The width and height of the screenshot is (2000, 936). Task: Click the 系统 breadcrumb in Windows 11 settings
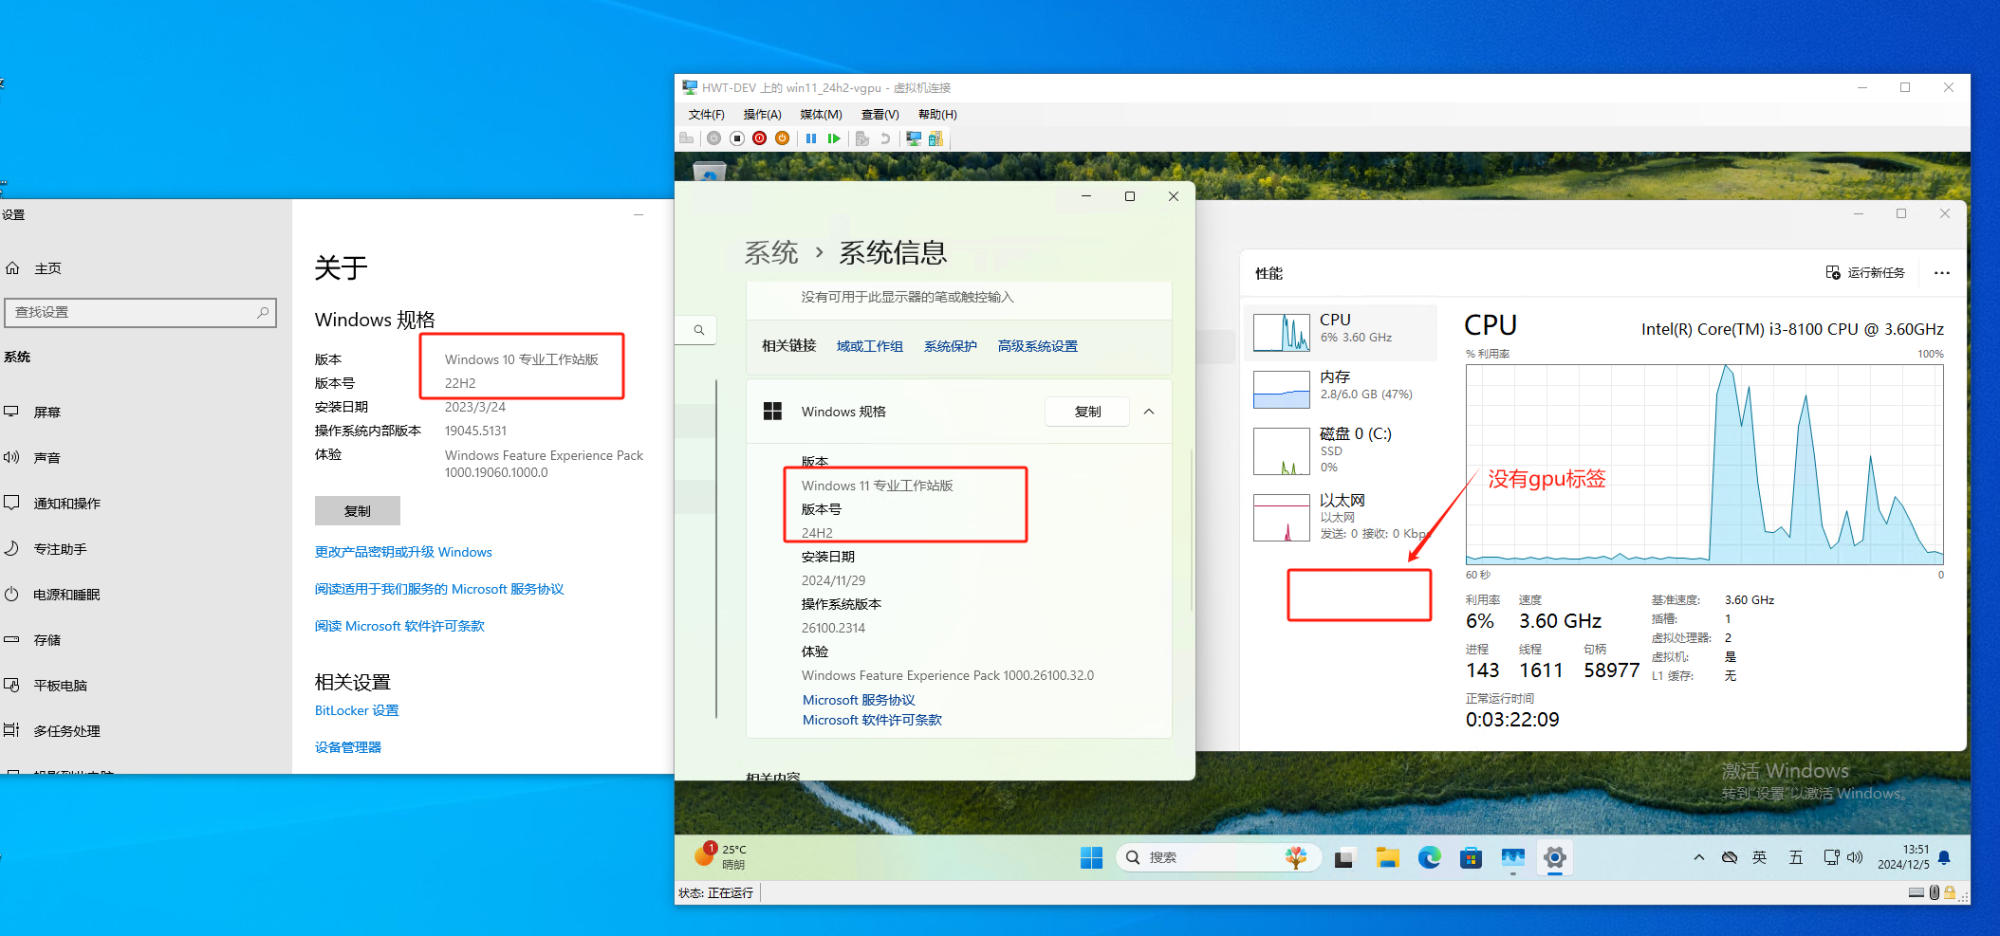coord(771,253)
